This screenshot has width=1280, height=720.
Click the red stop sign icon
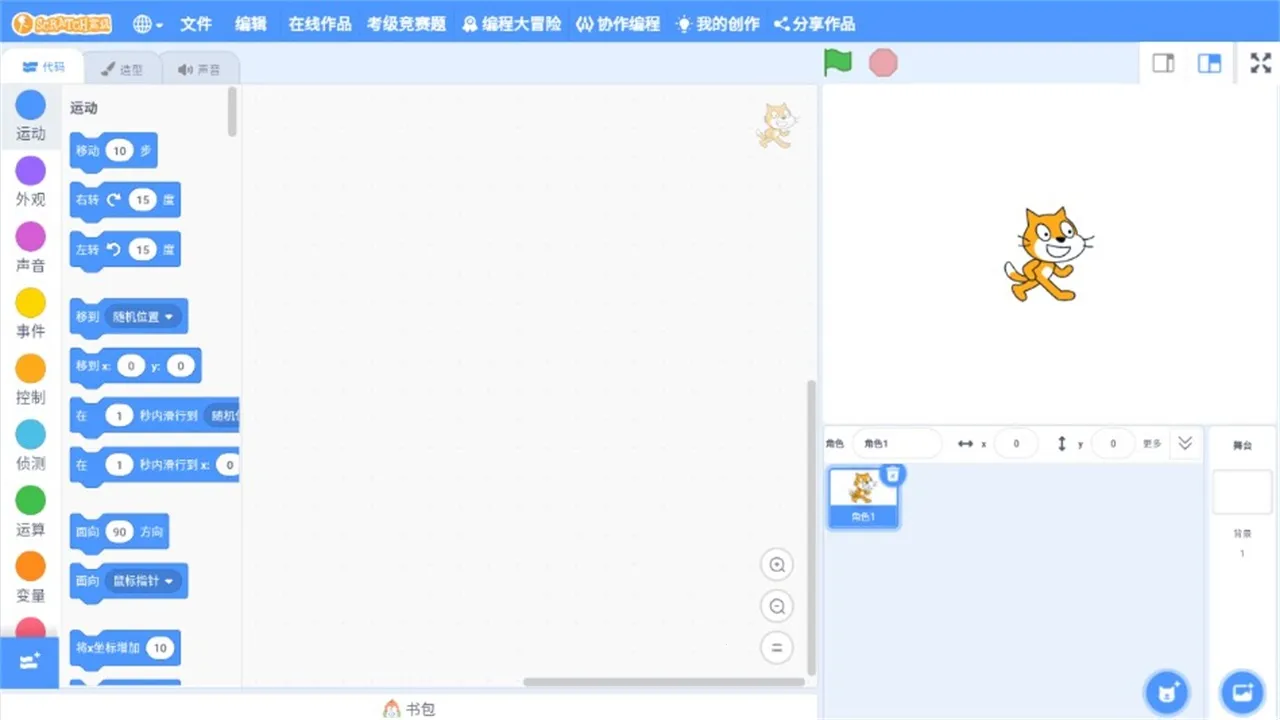click(x=883, y=63)
